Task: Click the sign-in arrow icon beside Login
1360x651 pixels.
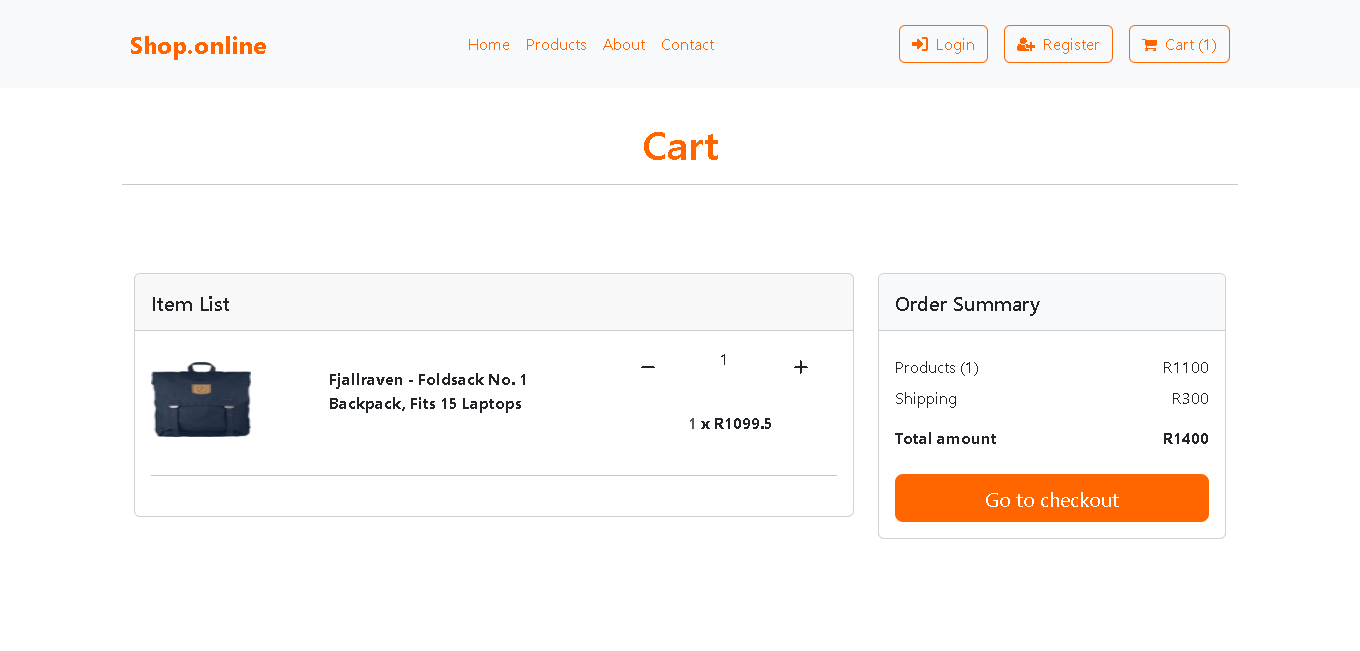Action: click(920, 45)
